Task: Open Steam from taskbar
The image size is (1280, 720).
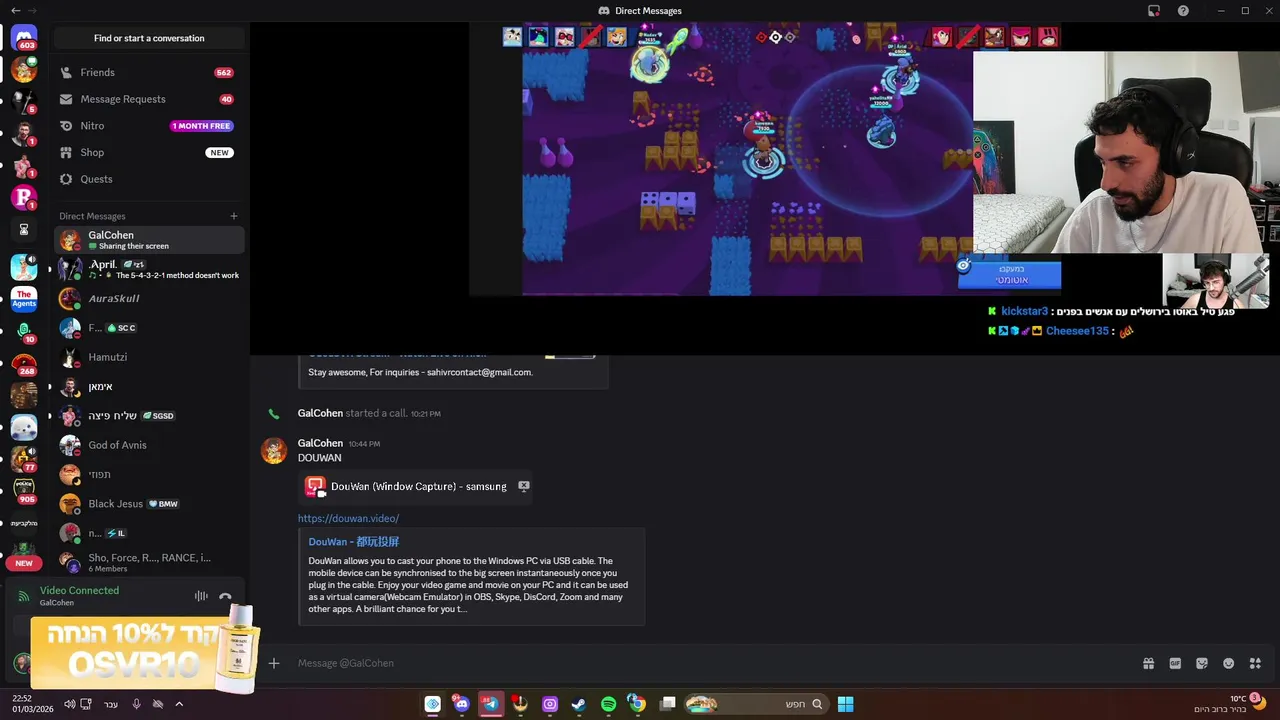Action: pyautogui.click(x=579, y=704)
